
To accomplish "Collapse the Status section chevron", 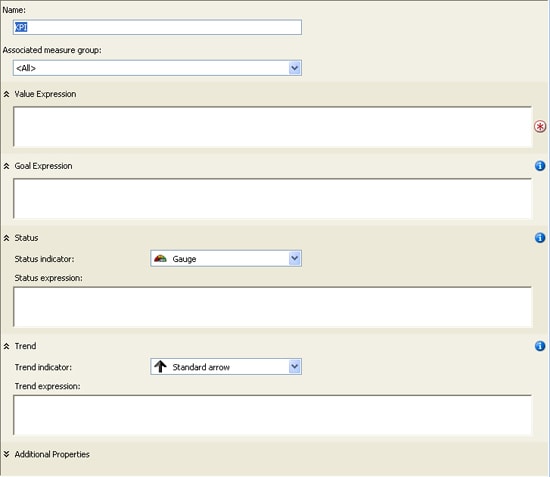I will coord(6,238).
